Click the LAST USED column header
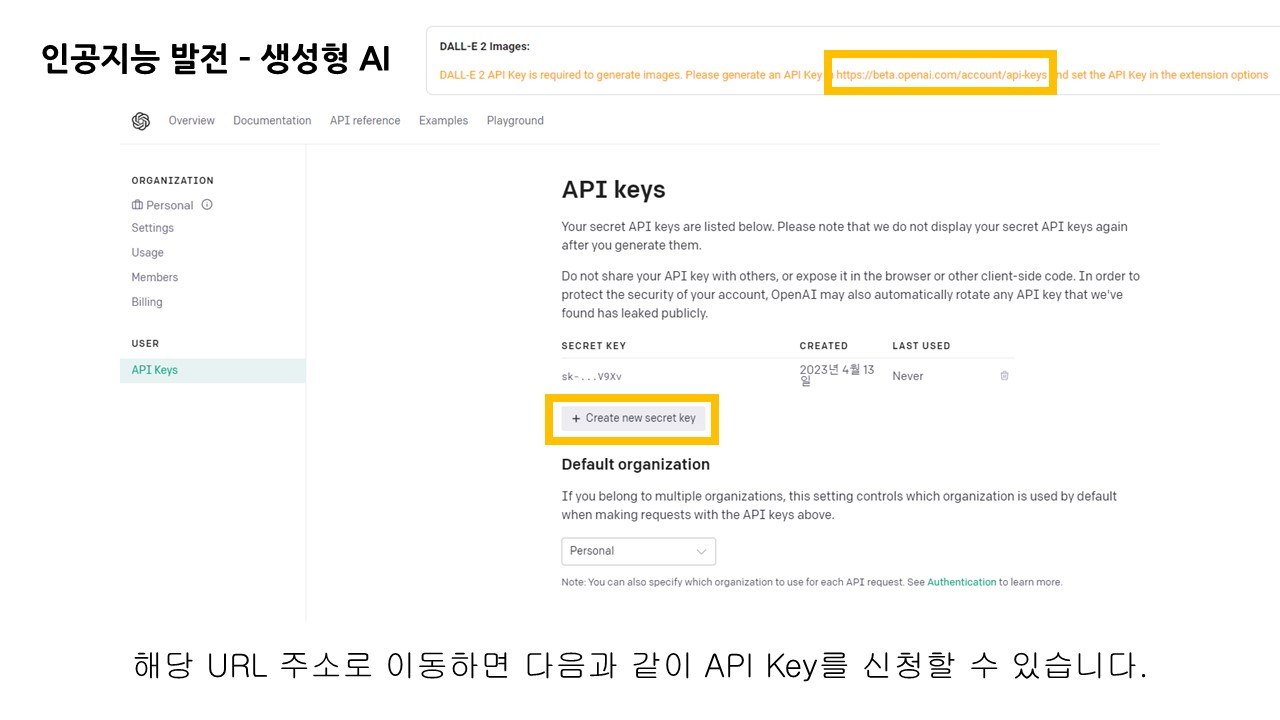The image size is (1280, 720). pos(922,346)
